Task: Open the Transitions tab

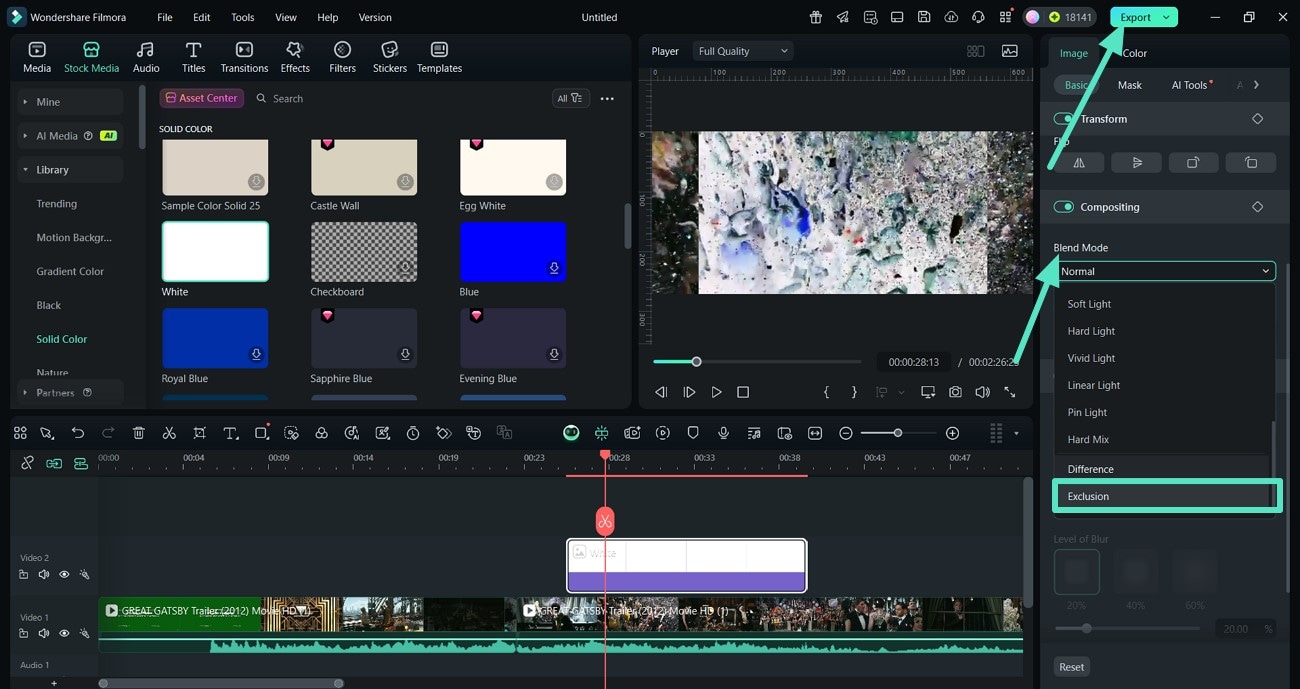Action: click(244, 57)
